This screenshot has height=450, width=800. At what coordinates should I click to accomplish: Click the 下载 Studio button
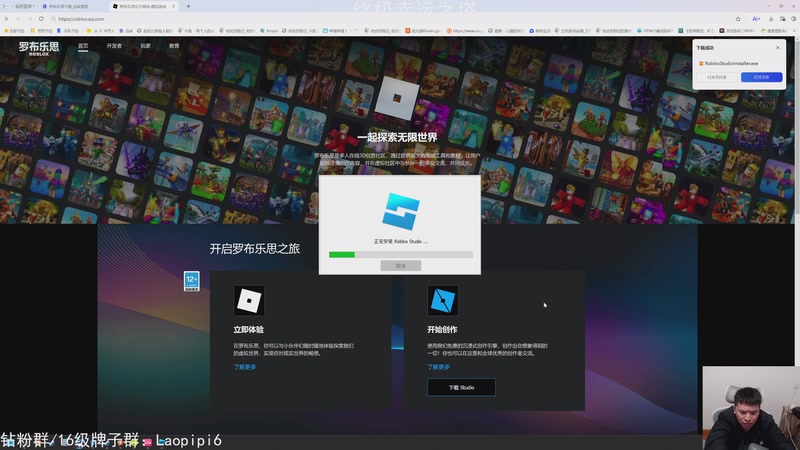tap(461, 387)
